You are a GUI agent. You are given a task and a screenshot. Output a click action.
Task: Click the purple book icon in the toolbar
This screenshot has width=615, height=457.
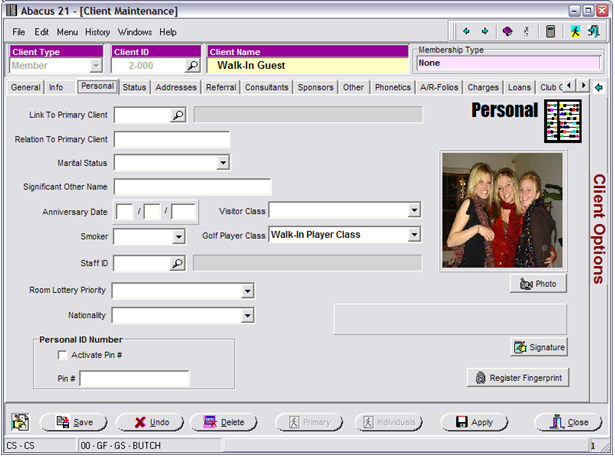[508, 32]
